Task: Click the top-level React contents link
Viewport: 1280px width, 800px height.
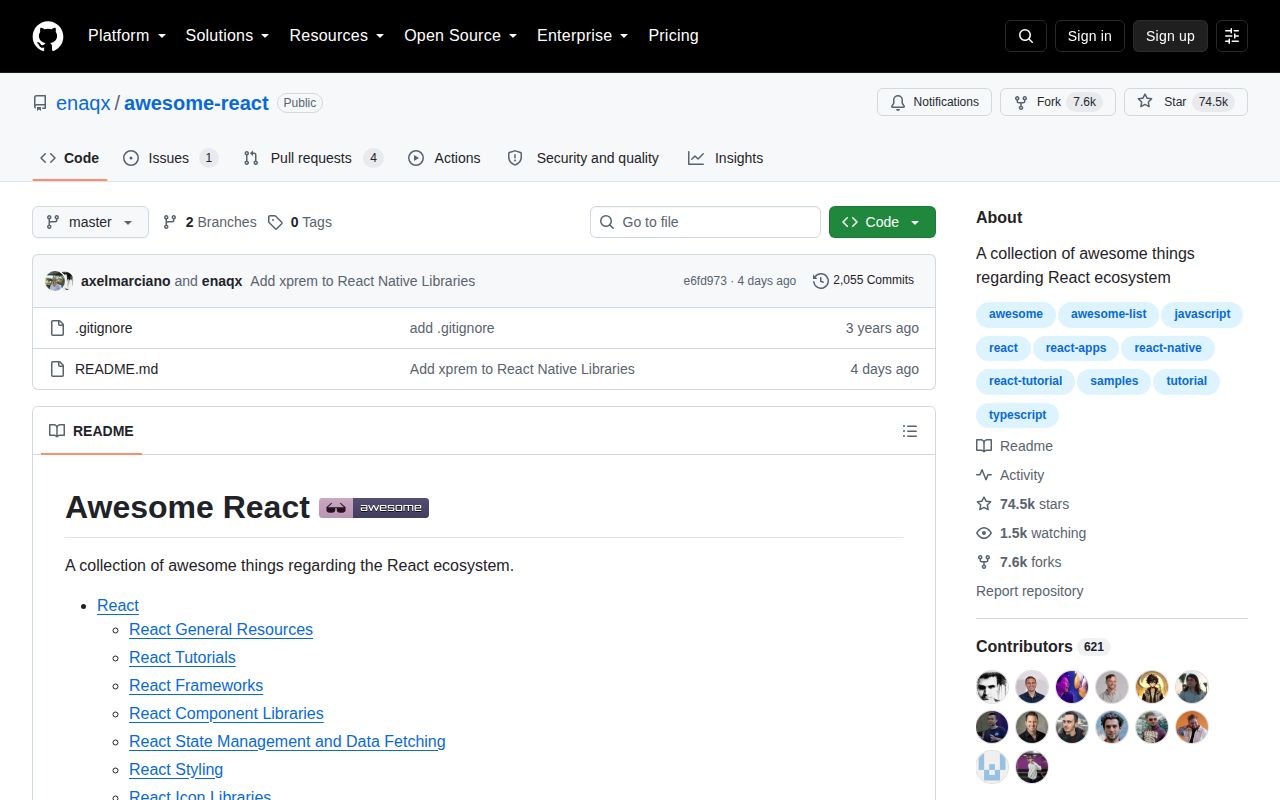Action: 118,605
